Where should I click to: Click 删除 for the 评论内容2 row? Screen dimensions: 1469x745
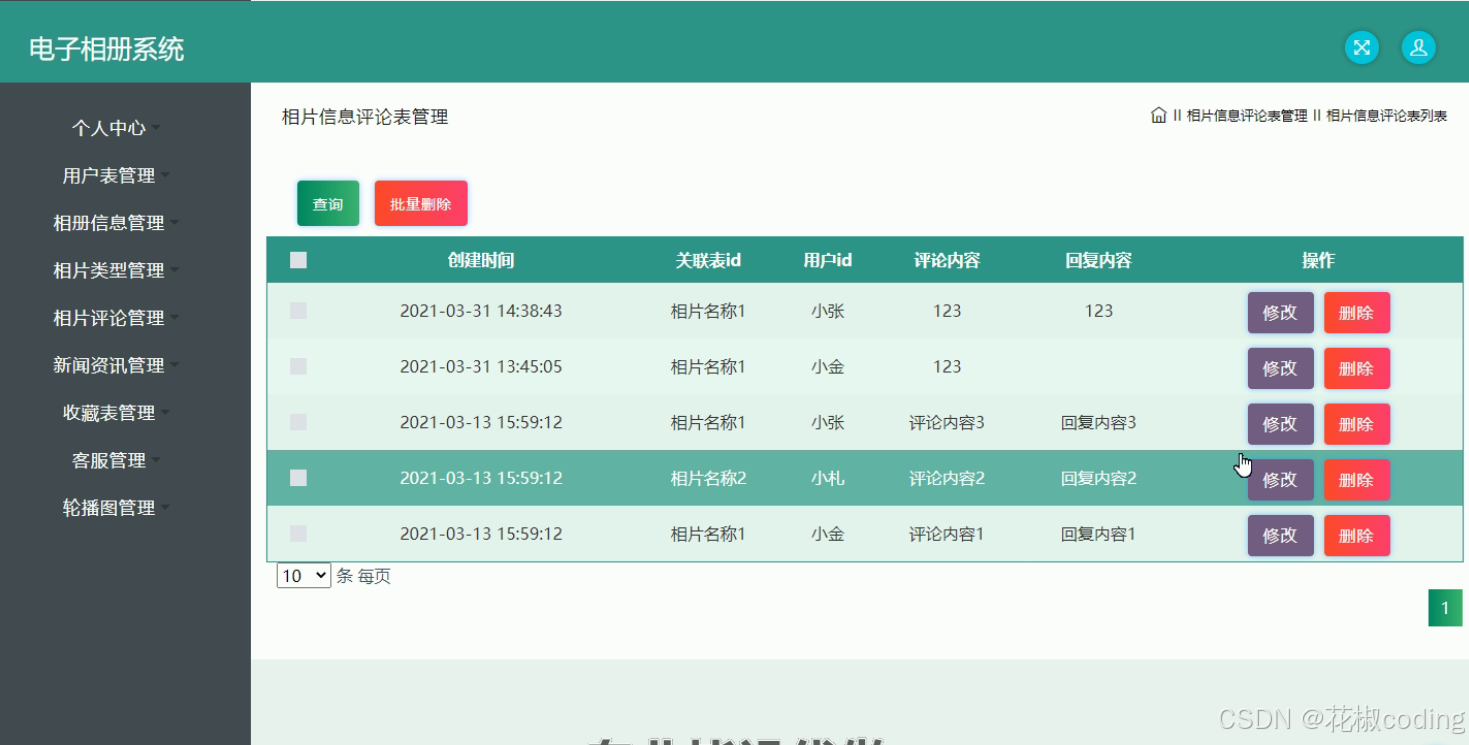1356,480
